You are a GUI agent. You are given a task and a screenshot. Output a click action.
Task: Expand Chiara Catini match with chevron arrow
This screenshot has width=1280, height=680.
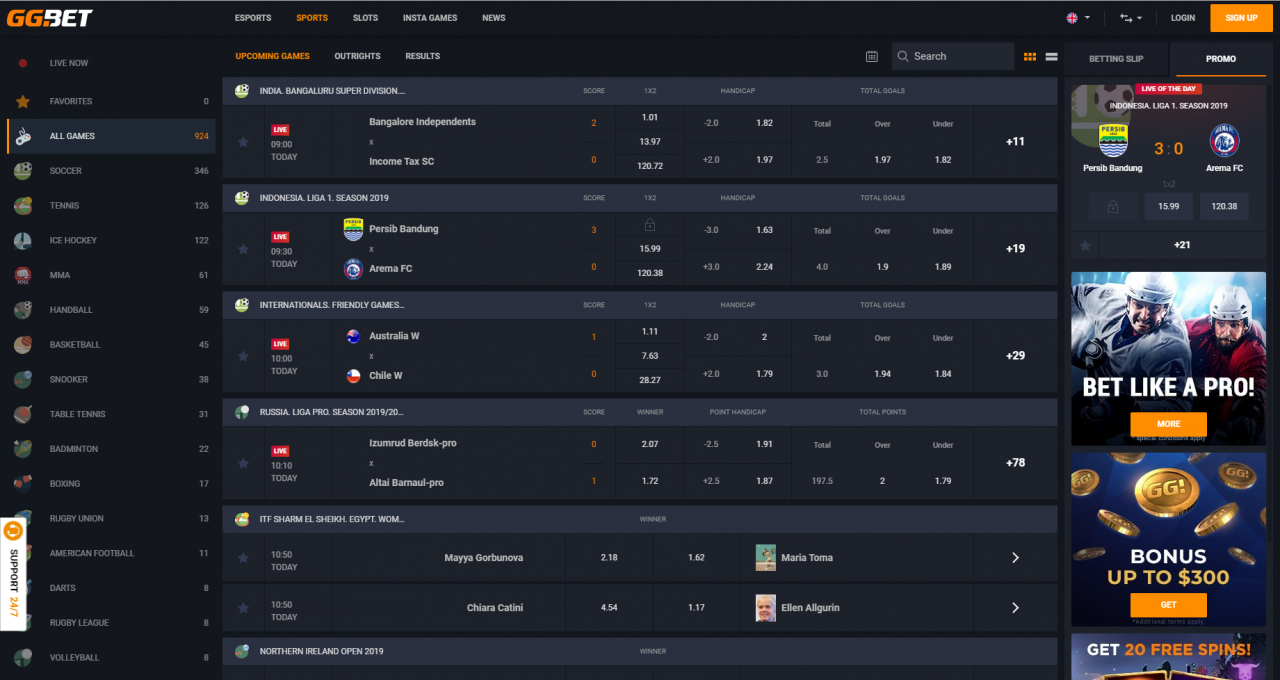[1015, 608]
